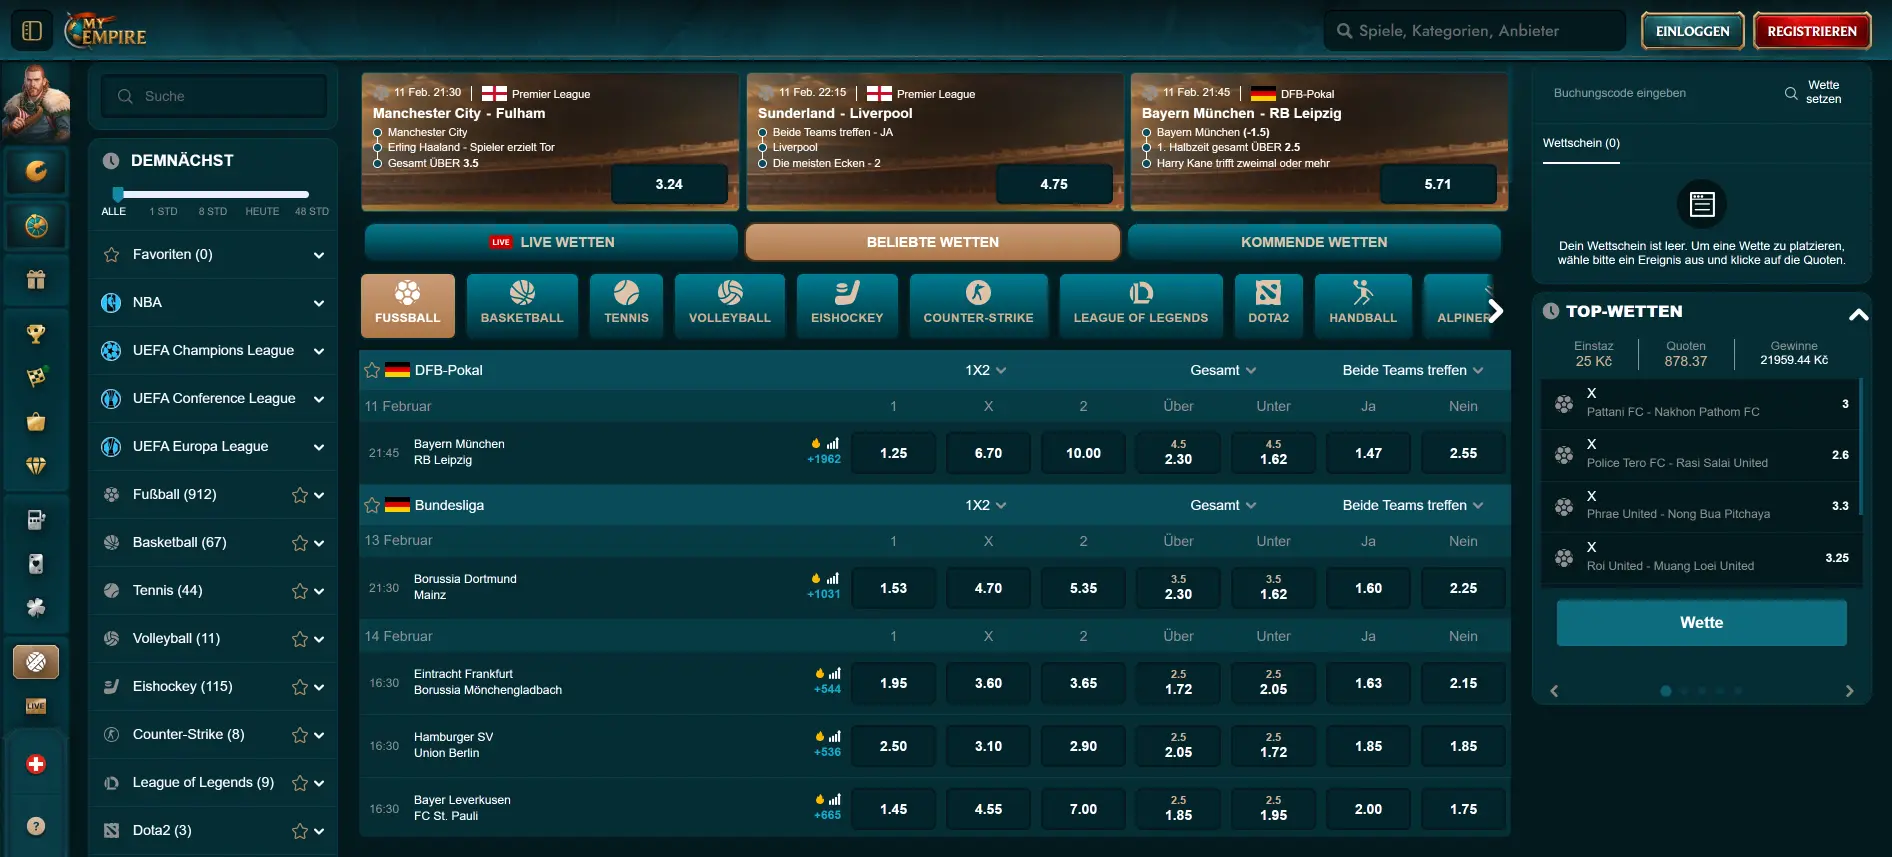Open statistics icon for Borussia Dortmund match
1892x857 pixels.
[x=833, y=578]
